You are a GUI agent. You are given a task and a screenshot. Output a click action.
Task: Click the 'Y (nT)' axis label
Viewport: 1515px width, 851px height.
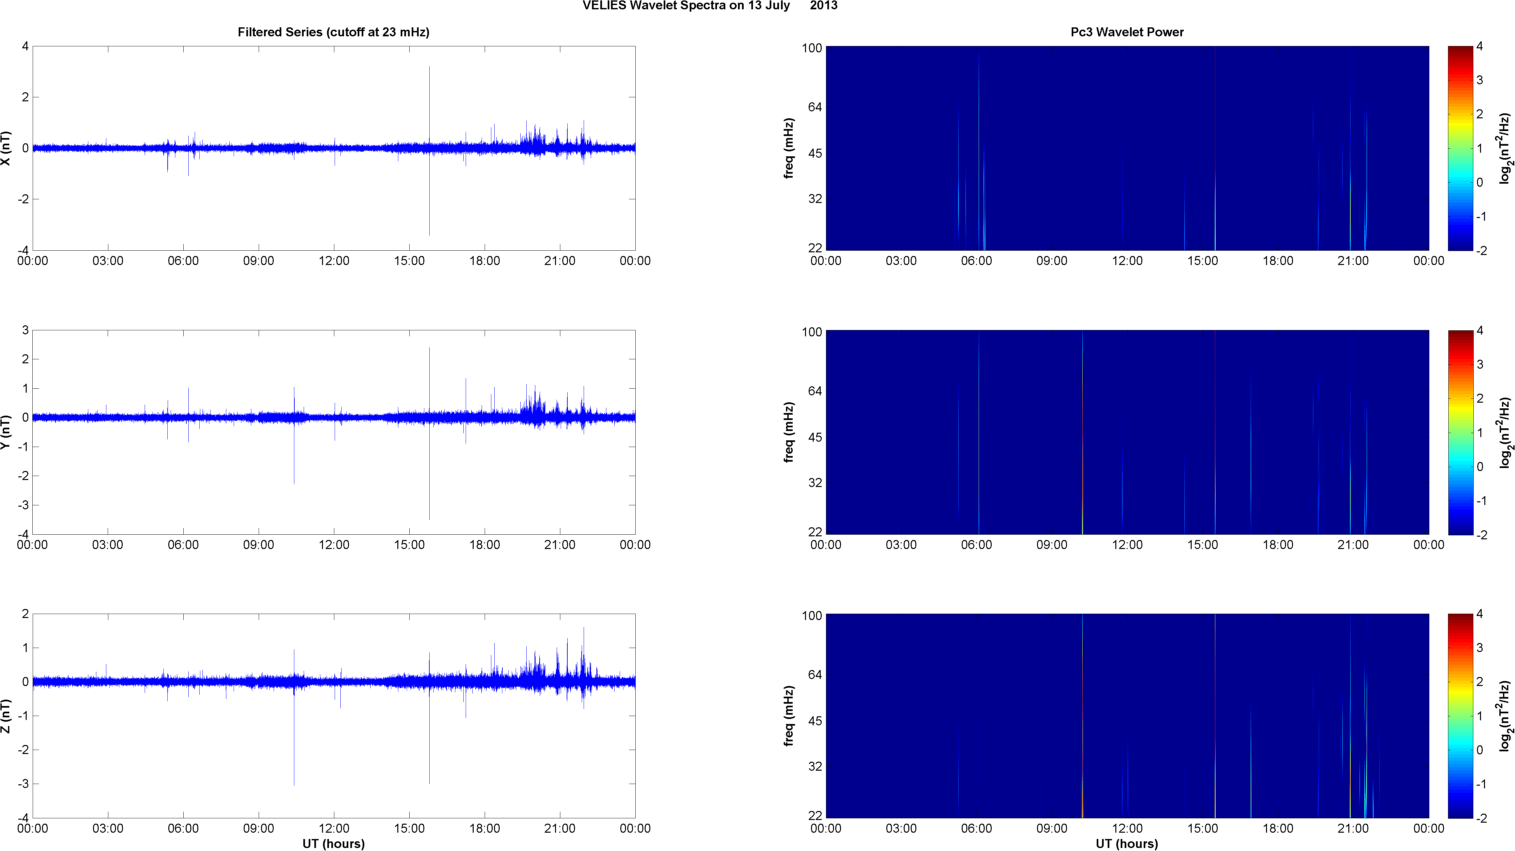[x=8, y=431]
